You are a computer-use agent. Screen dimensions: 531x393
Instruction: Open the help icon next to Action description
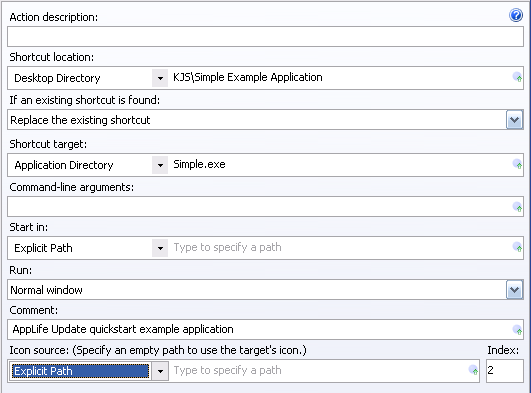click(516, 15)
